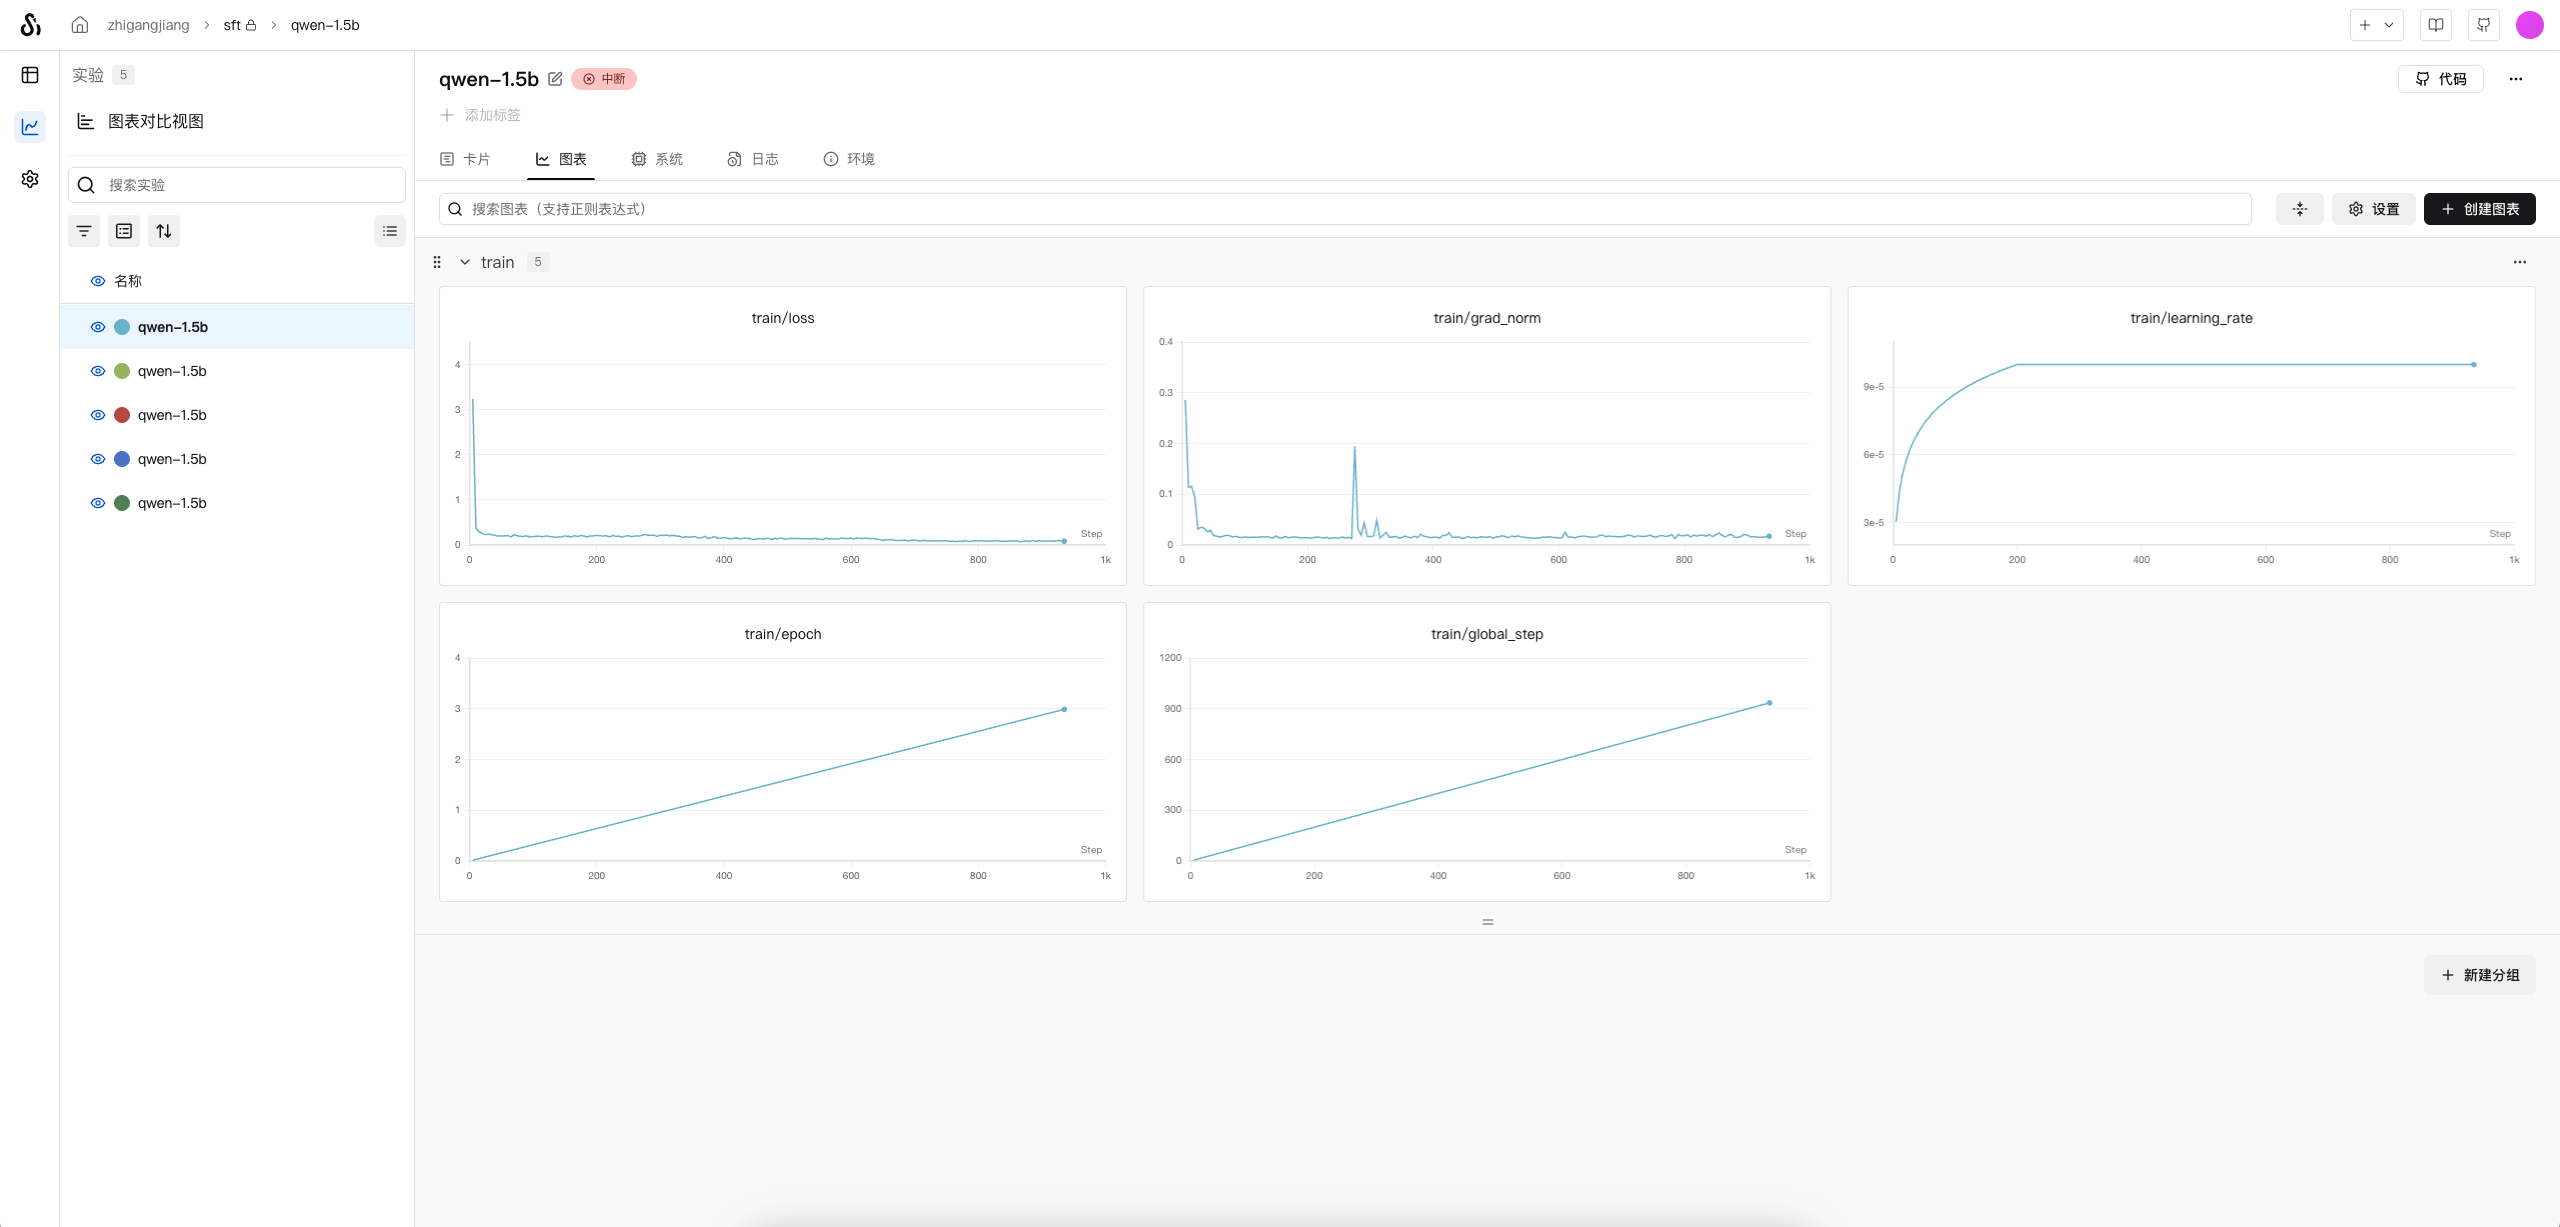This screenshot has width=2560, height=1227.
Task: Click the sort arrows icon in experiment toolbar
Action: point(164,231)
